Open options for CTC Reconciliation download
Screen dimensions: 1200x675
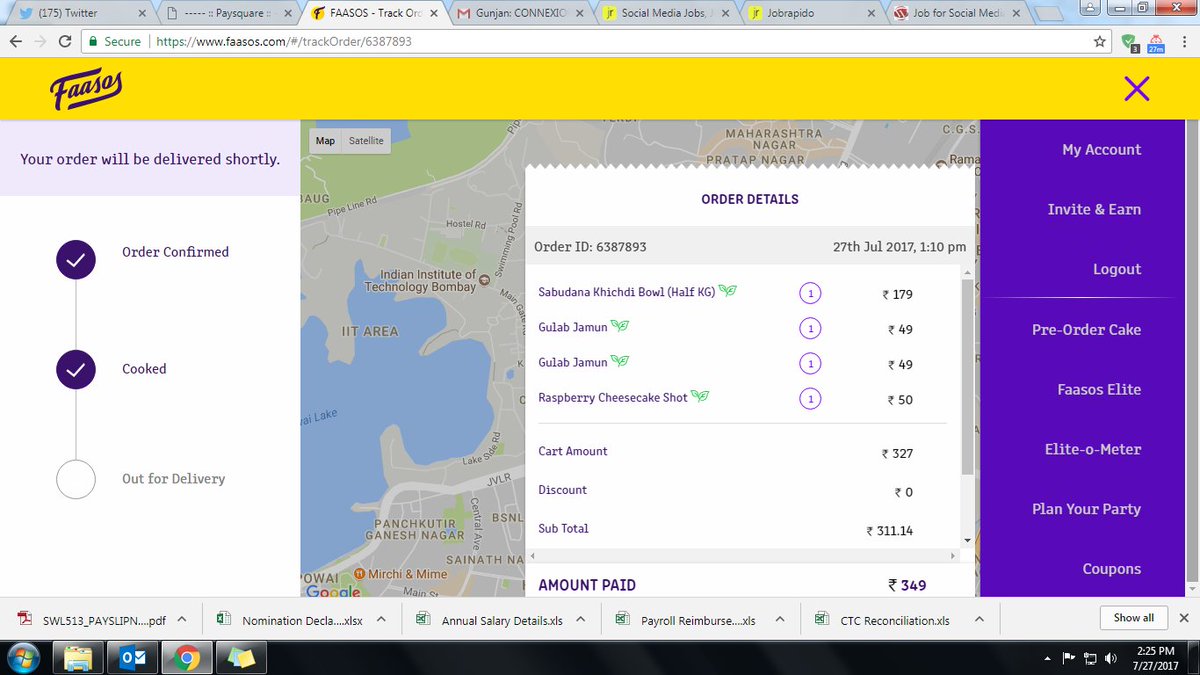[980, 620]
